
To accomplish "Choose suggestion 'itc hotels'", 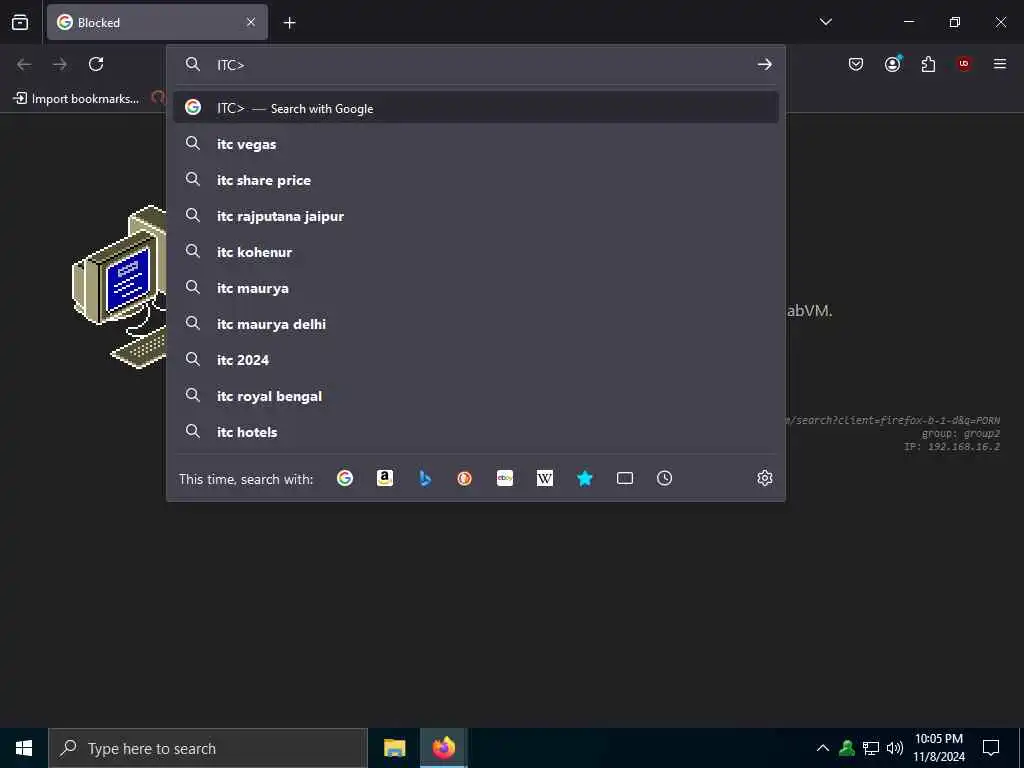I will pos(475,432).
